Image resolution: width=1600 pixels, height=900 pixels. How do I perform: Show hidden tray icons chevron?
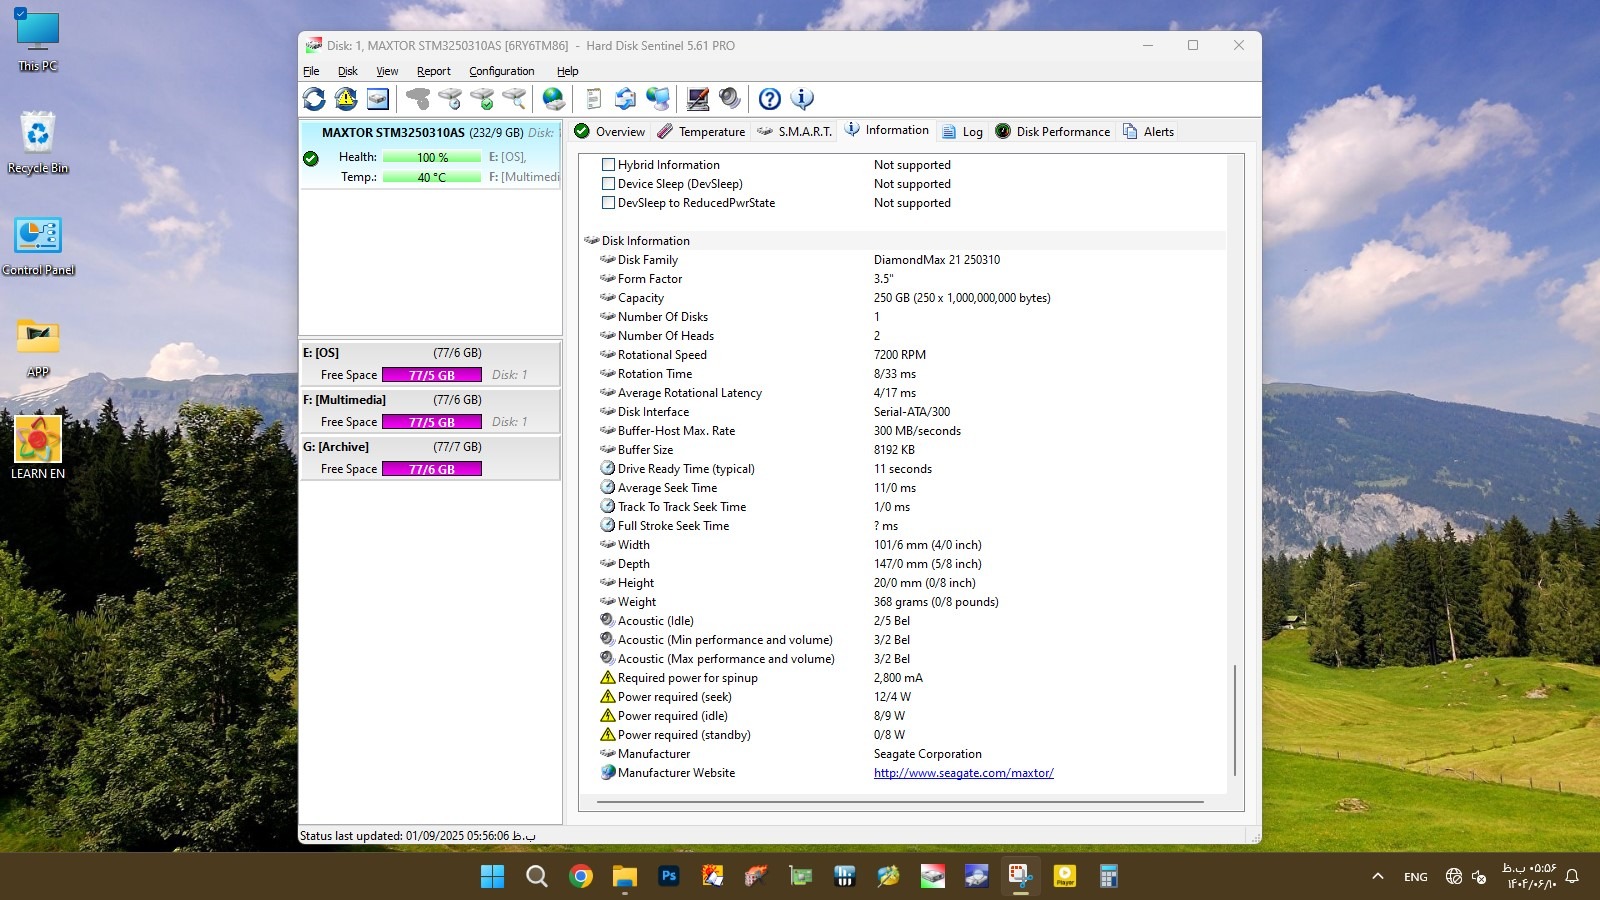pos(1378,876)
